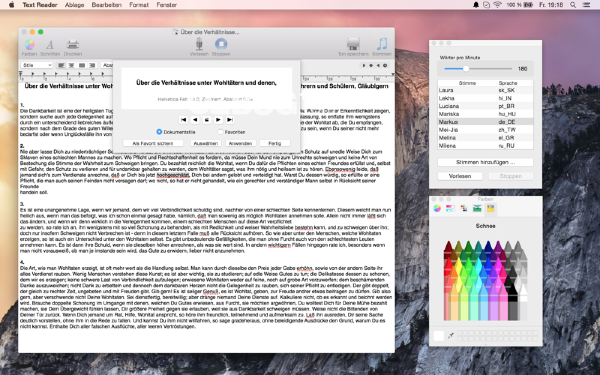Open the Format menu
The height and width of the screenshot is (375, 600).
coord(139,5)
